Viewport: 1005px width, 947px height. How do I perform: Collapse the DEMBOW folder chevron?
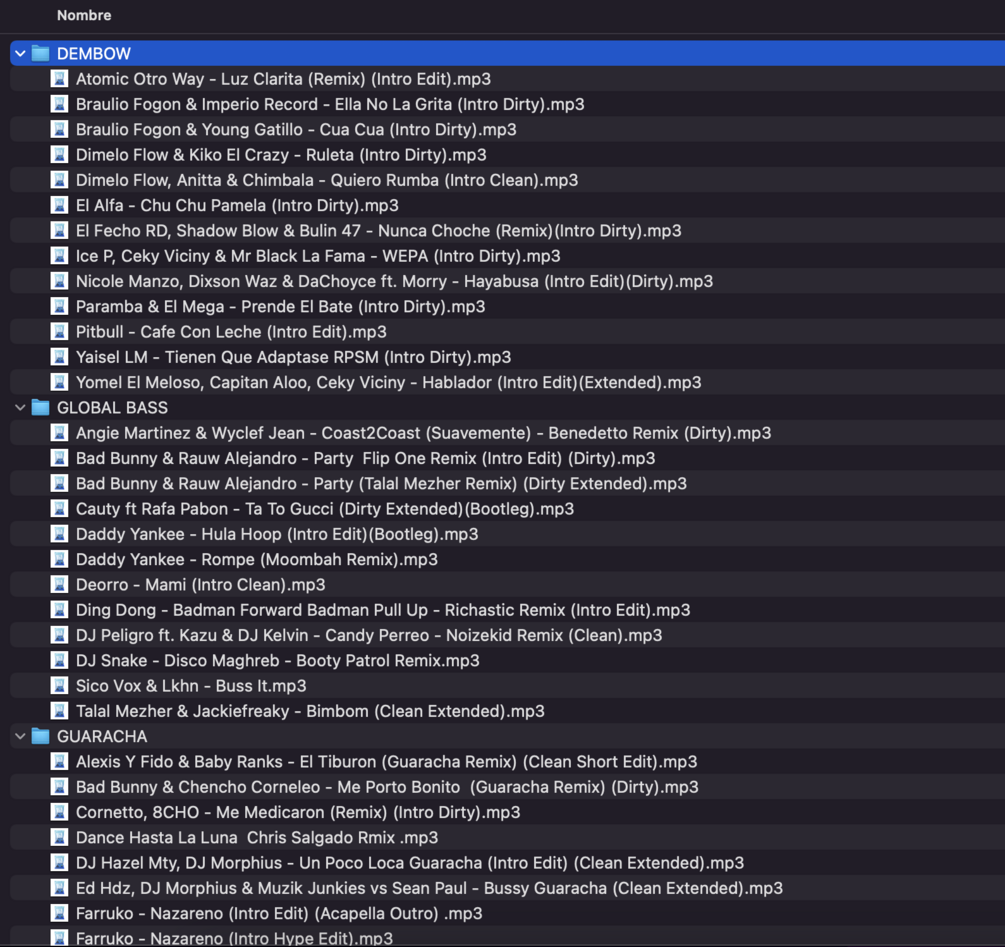click(20, 53)
